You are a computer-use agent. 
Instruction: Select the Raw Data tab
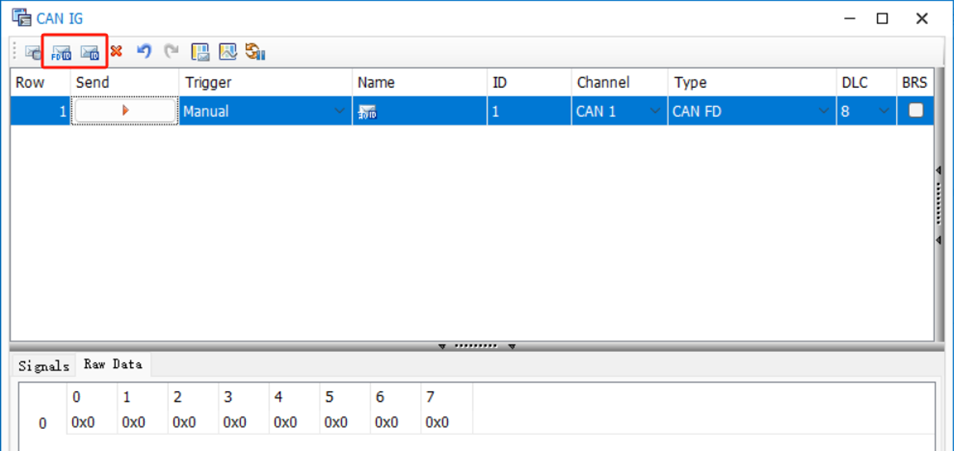click(x=112, y=365)
